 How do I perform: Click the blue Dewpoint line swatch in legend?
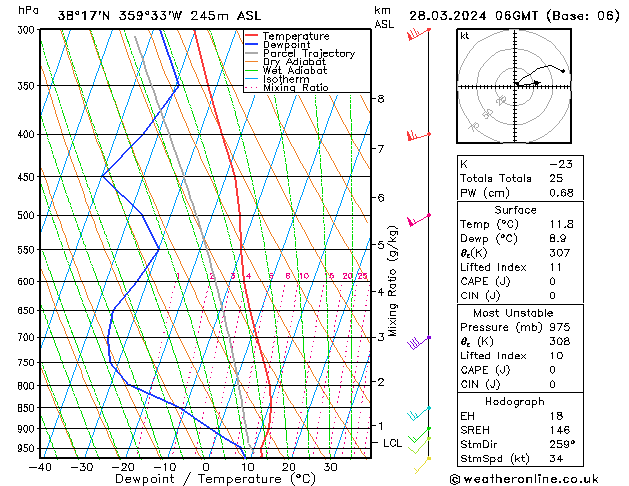pos(252,44)
